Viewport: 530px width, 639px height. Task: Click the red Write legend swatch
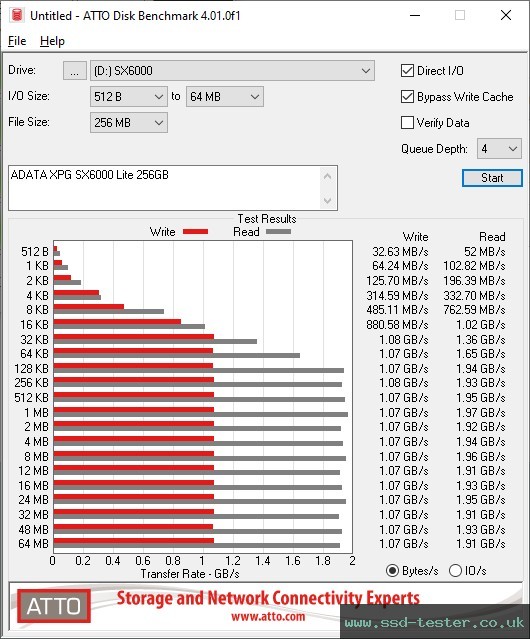coord(196,232)
